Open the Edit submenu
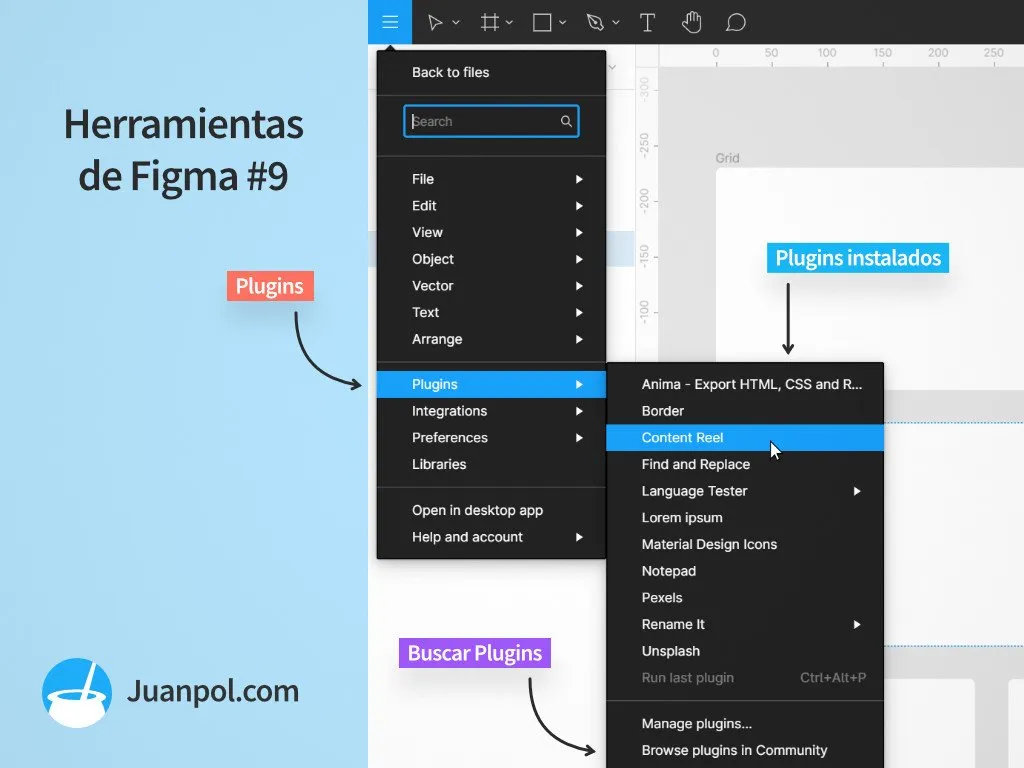1024x768 pixels. (491, 206)
